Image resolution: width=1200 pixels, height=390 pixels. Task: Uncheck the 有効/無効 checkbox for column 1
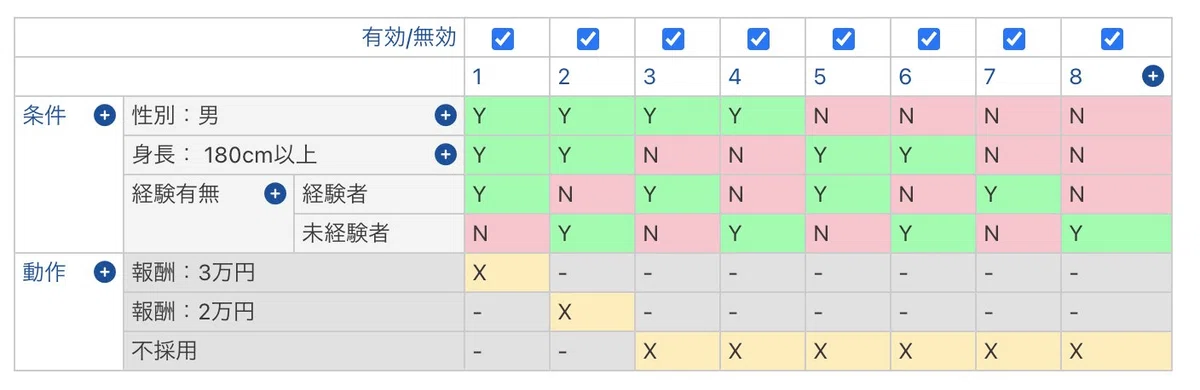tap(503, 39)
